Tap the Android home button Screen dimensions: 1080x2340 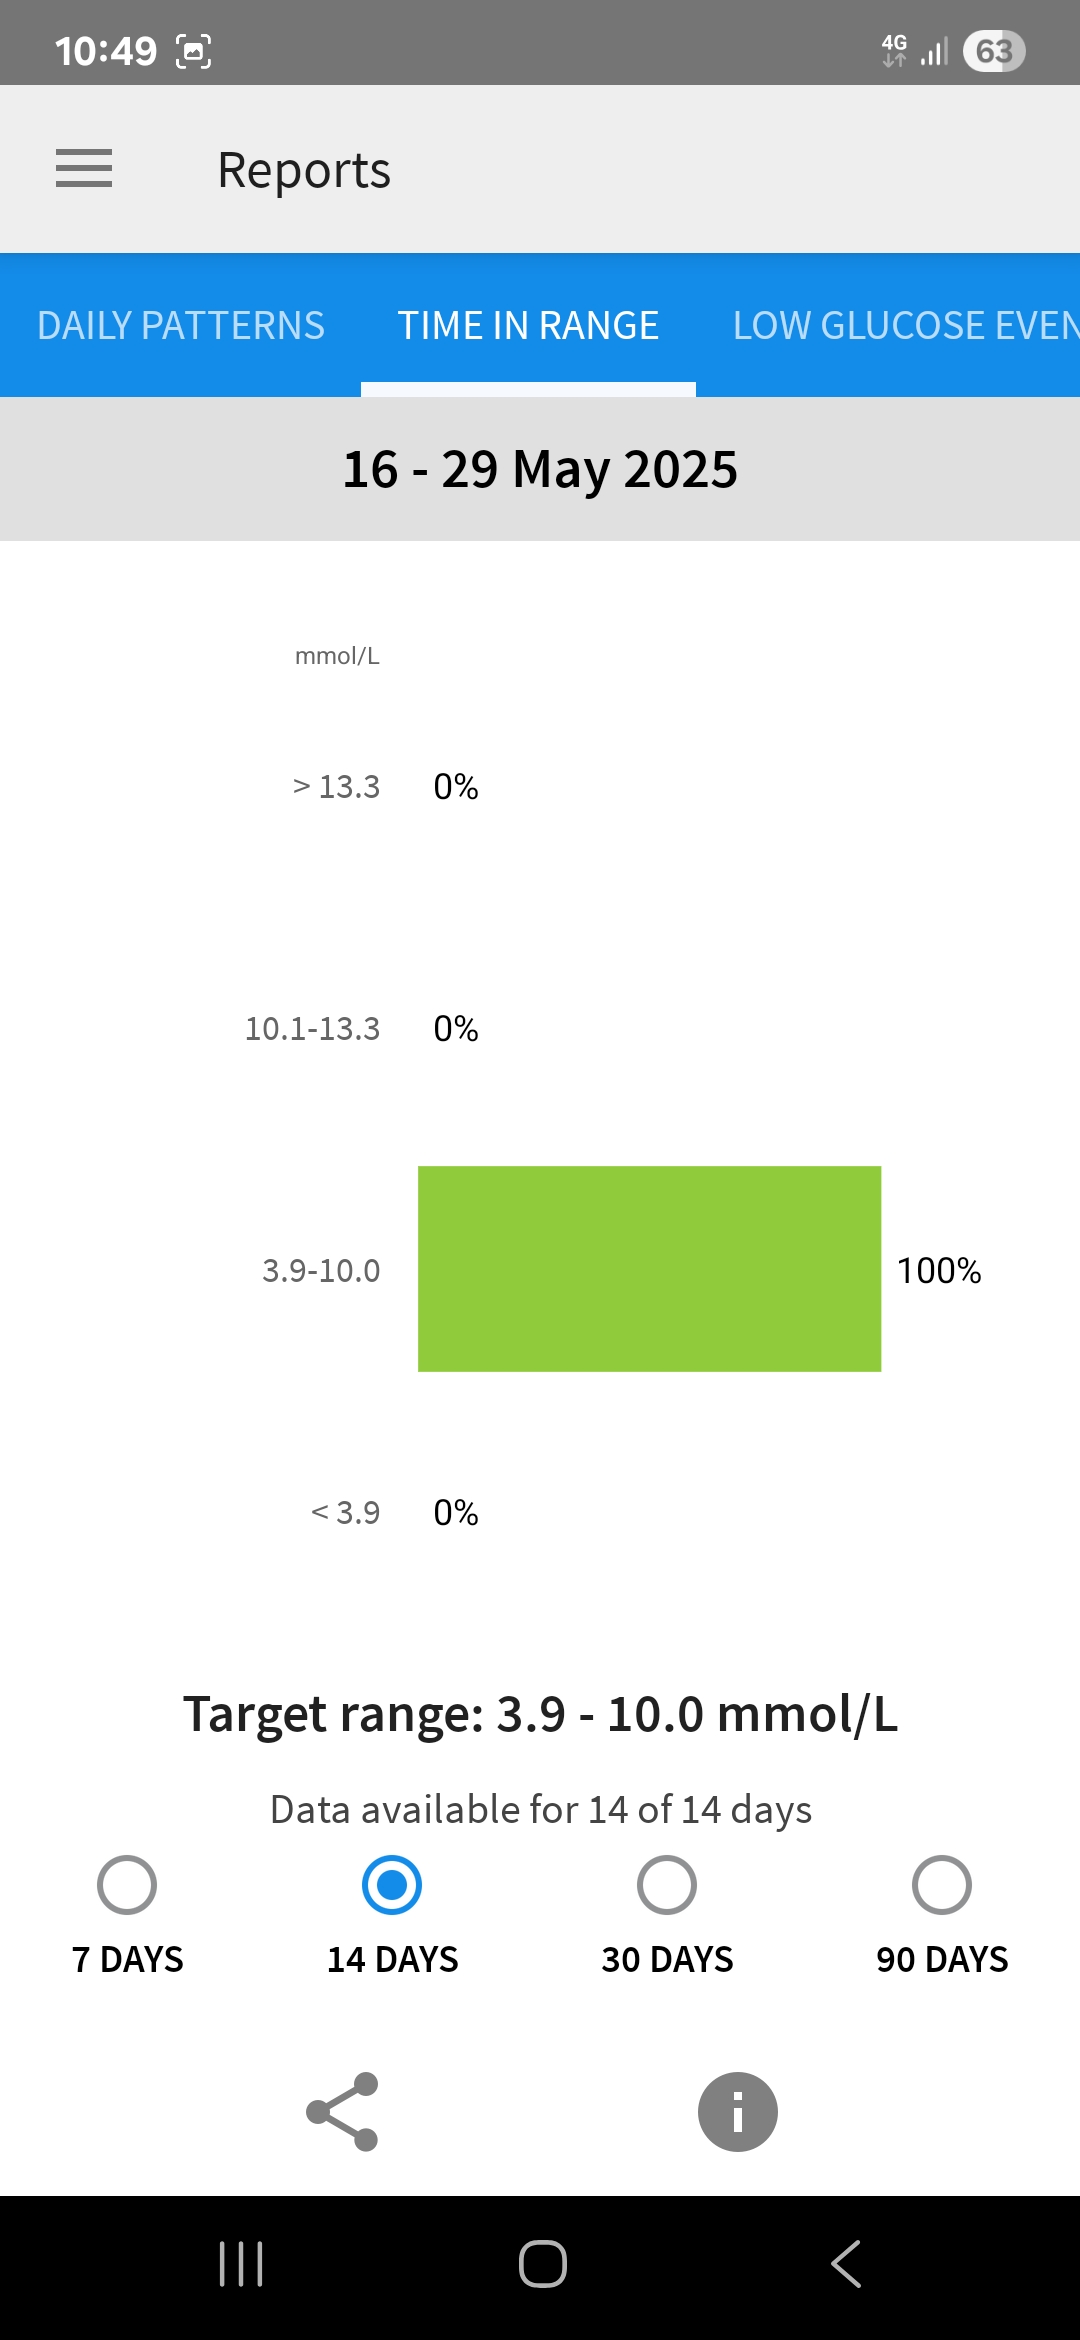click(x=542, y=2264)
